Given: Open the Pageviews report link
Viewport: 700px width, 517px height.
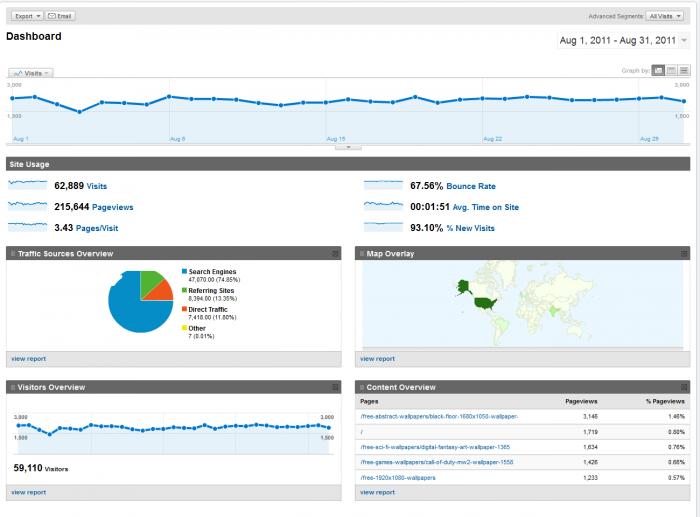Looking at the screenshot, I should pos(112,207).
